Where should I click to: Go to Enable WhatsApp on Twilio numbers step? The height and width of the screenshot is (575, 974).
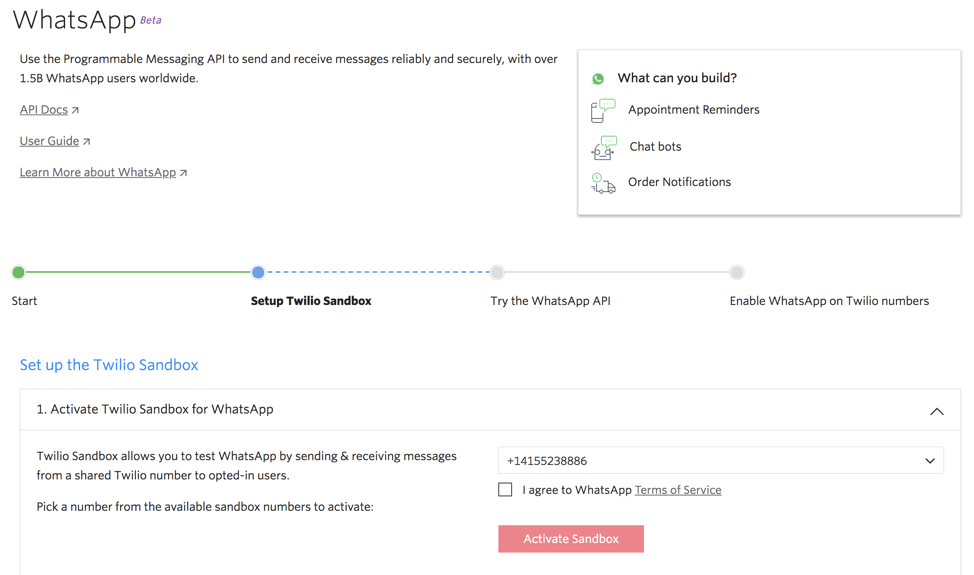point(737,272)
